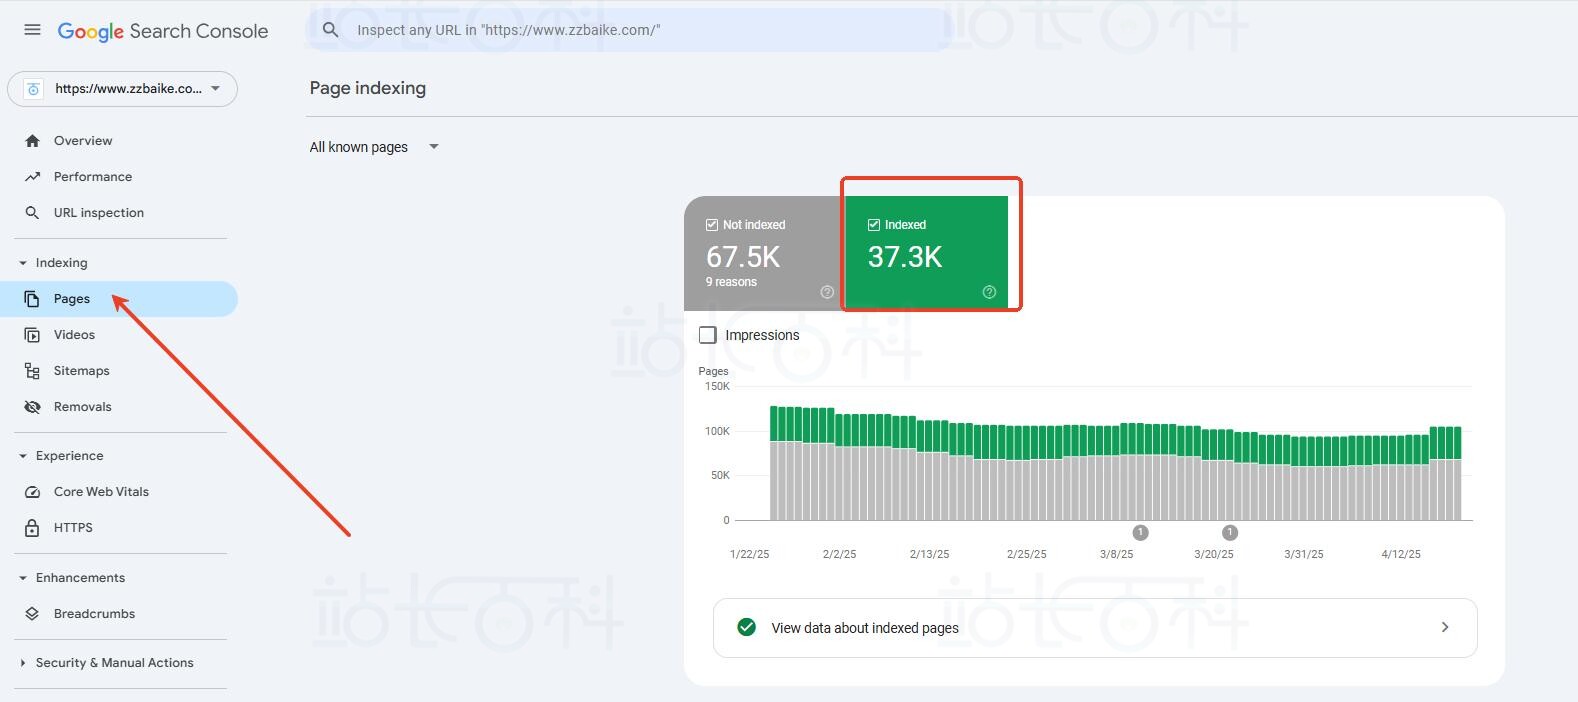Screen dimensions: 1578x702
Task: Click the Core Web Vitals gauge icon
Action: point(32,492)
